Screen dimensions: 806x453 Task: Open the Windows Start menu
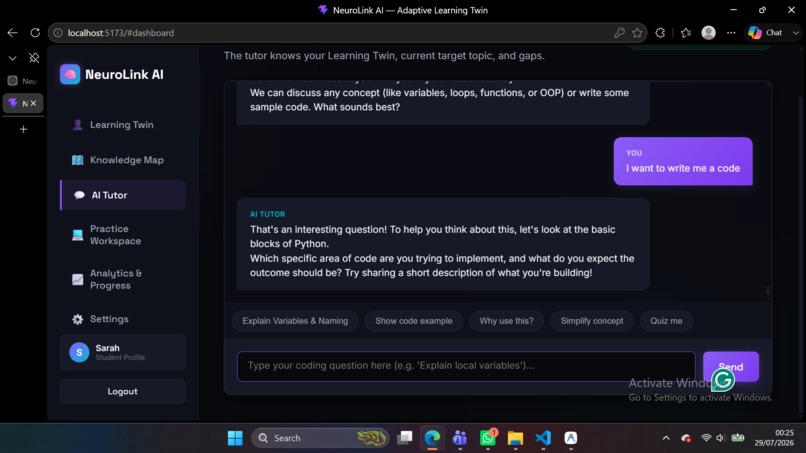(x=235, y=438)
